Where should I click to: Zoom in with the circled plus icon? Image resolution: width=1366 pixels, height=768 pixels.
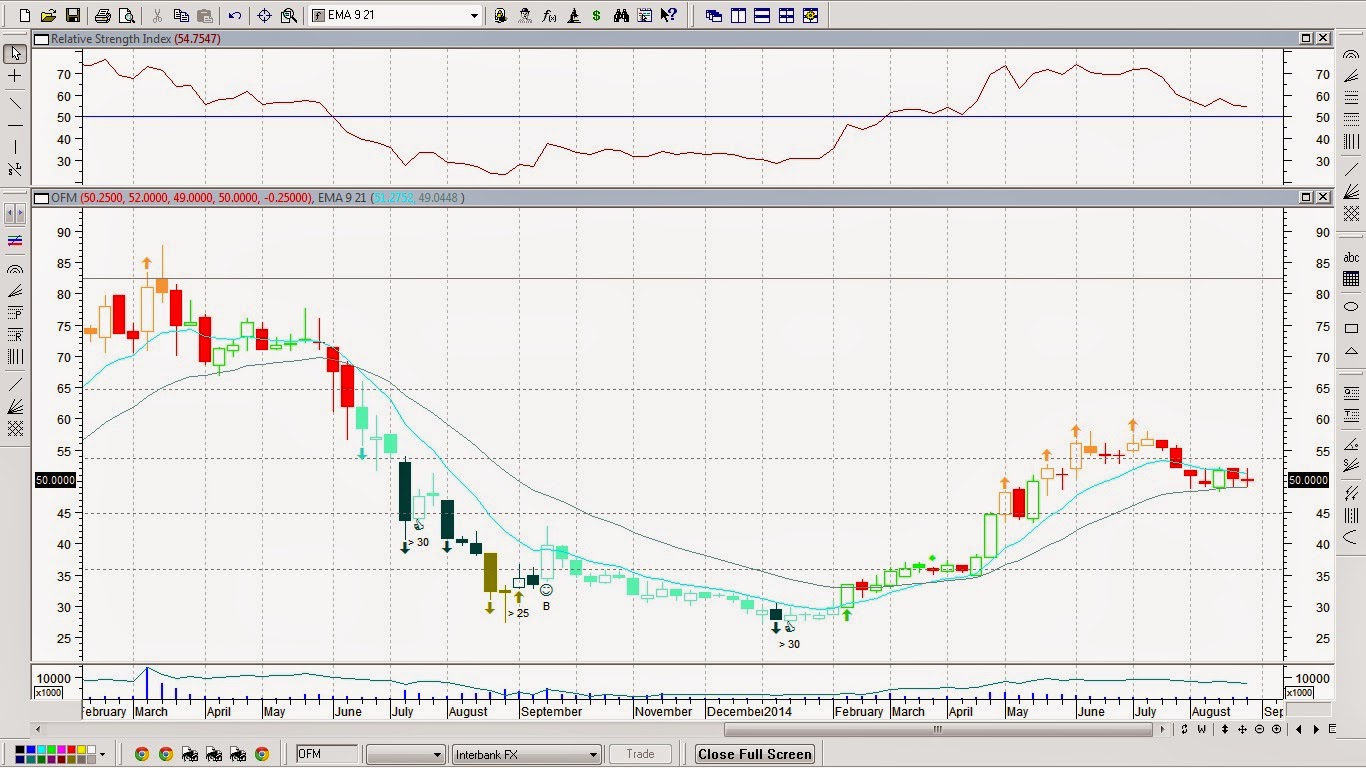pyautogui.click(x=1276, y=729)
